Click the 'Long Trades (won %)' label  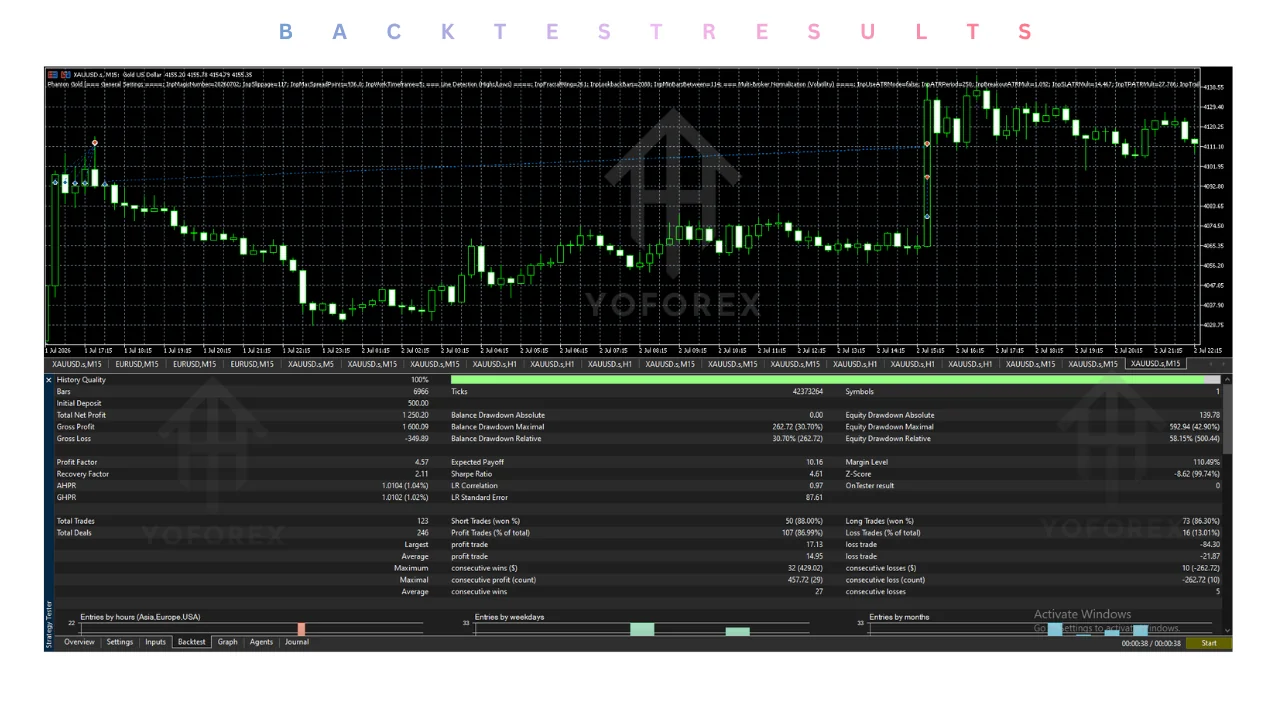880,521
